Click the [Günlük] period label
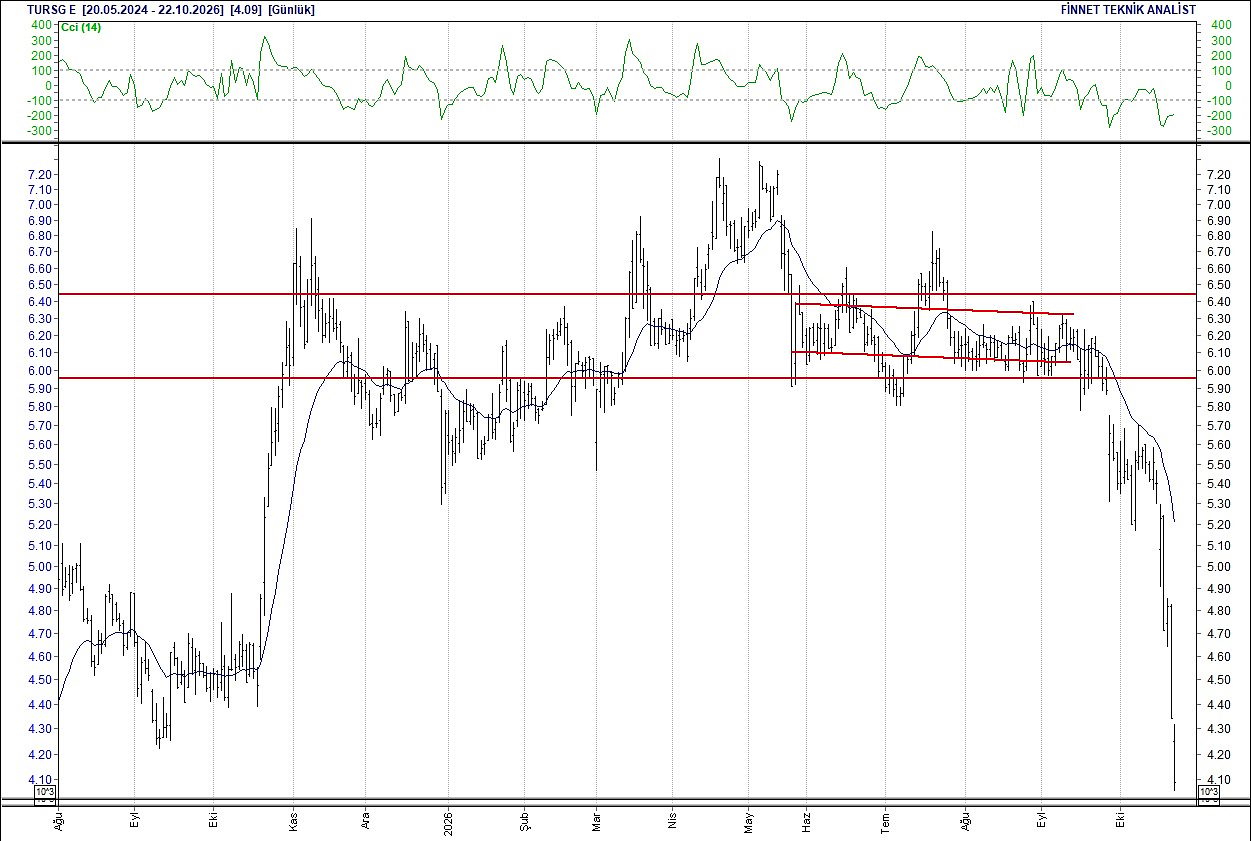Image resolution: width=1251 pixels, height=841 pixels. (x=292, y=9)
